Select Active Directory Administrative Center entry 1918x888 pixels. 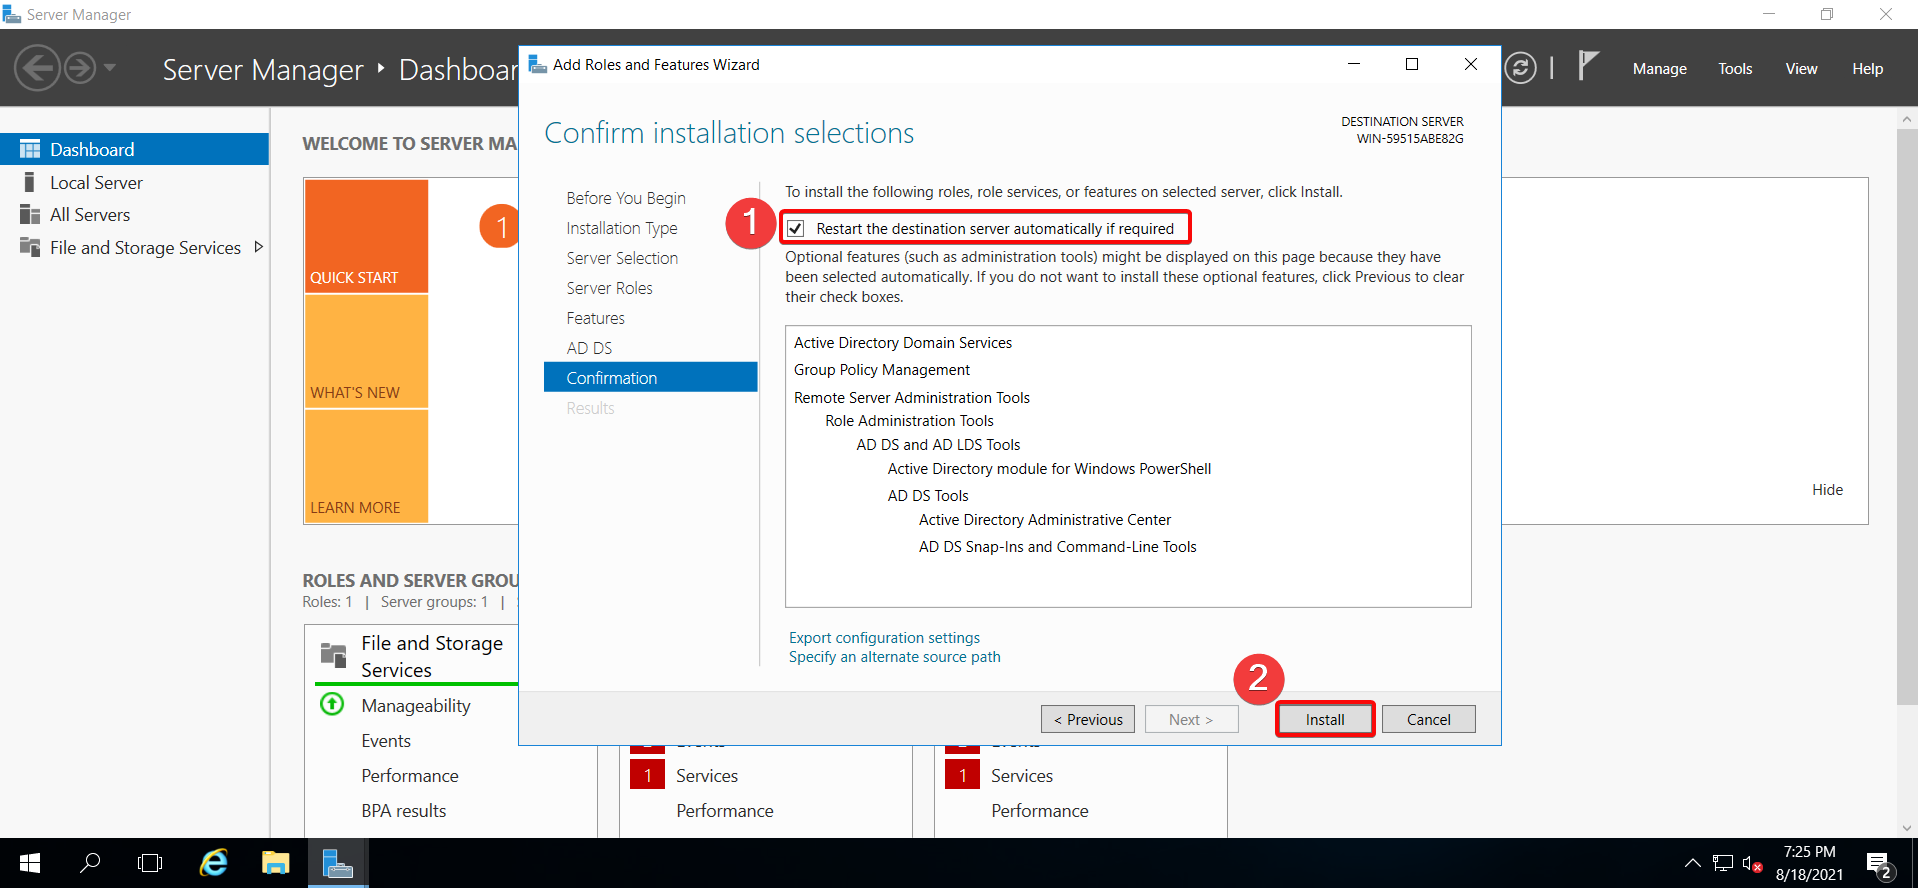[x=1045, y=520]
